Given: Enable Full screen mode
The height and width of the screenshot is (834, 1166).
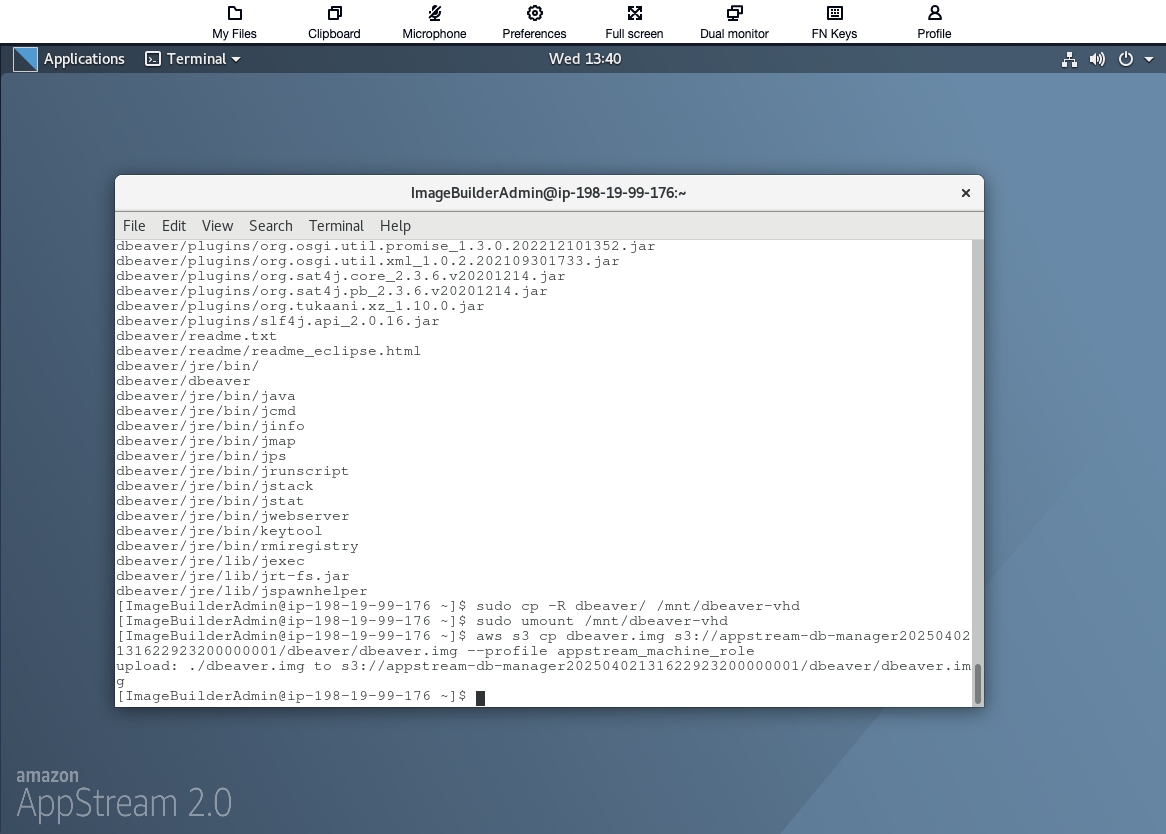Looking at the screenshot, I should [x=634, y=20].
